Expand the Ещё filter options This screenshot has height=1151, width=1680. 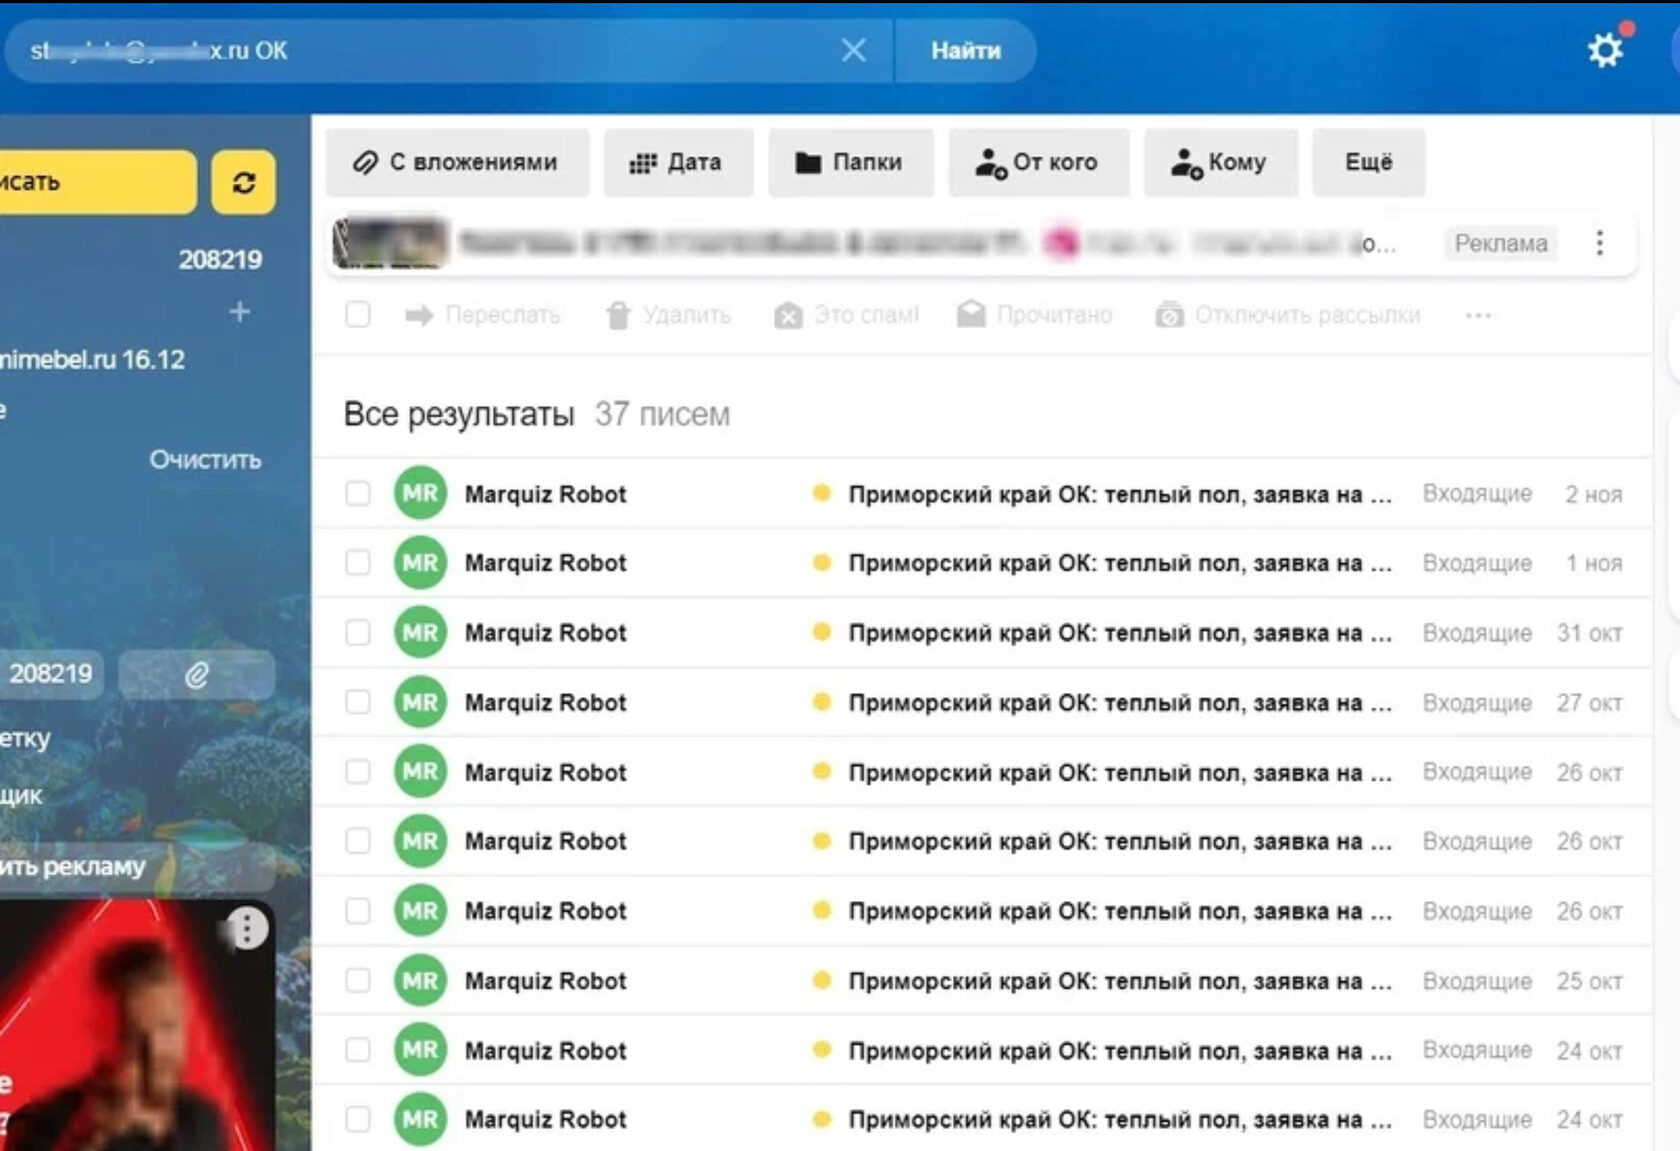point(1368,162)
